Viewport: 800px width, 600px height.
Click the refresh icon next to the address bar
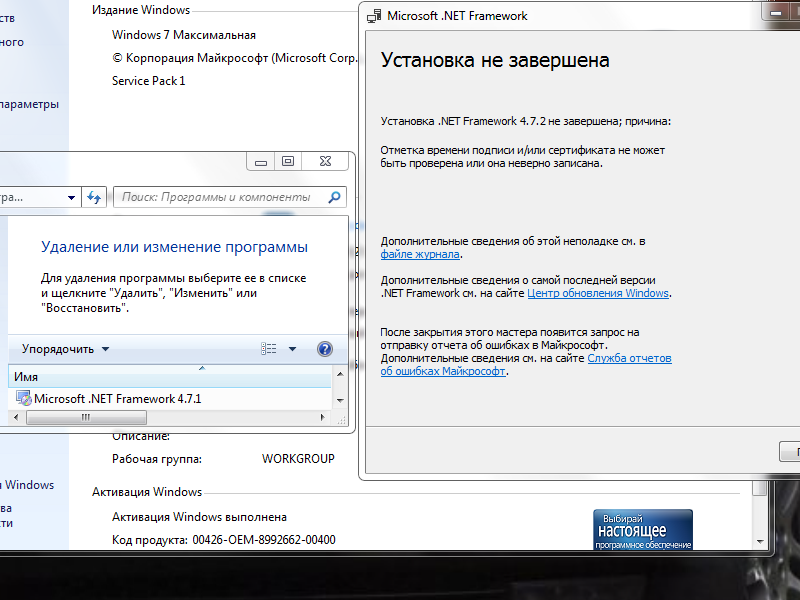tap(94, 197)
